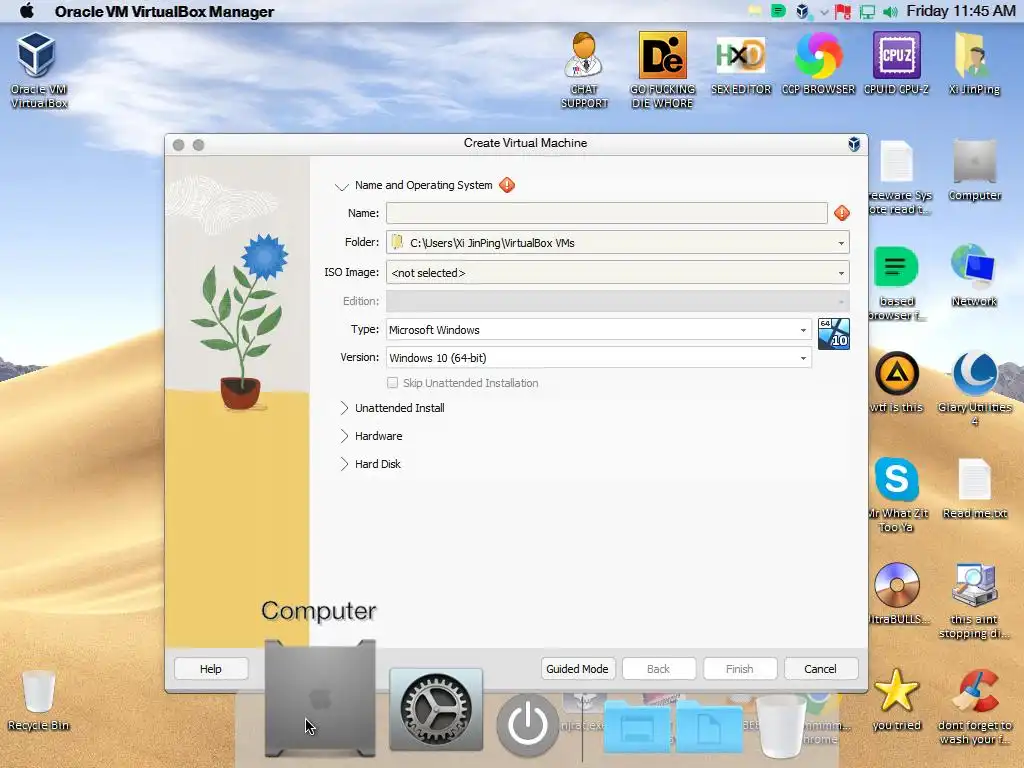The height and width of the screenshot is (768, 1024).
Task: Open the CHAT SUPPORT desktop icon
Action: coord(584,69)
